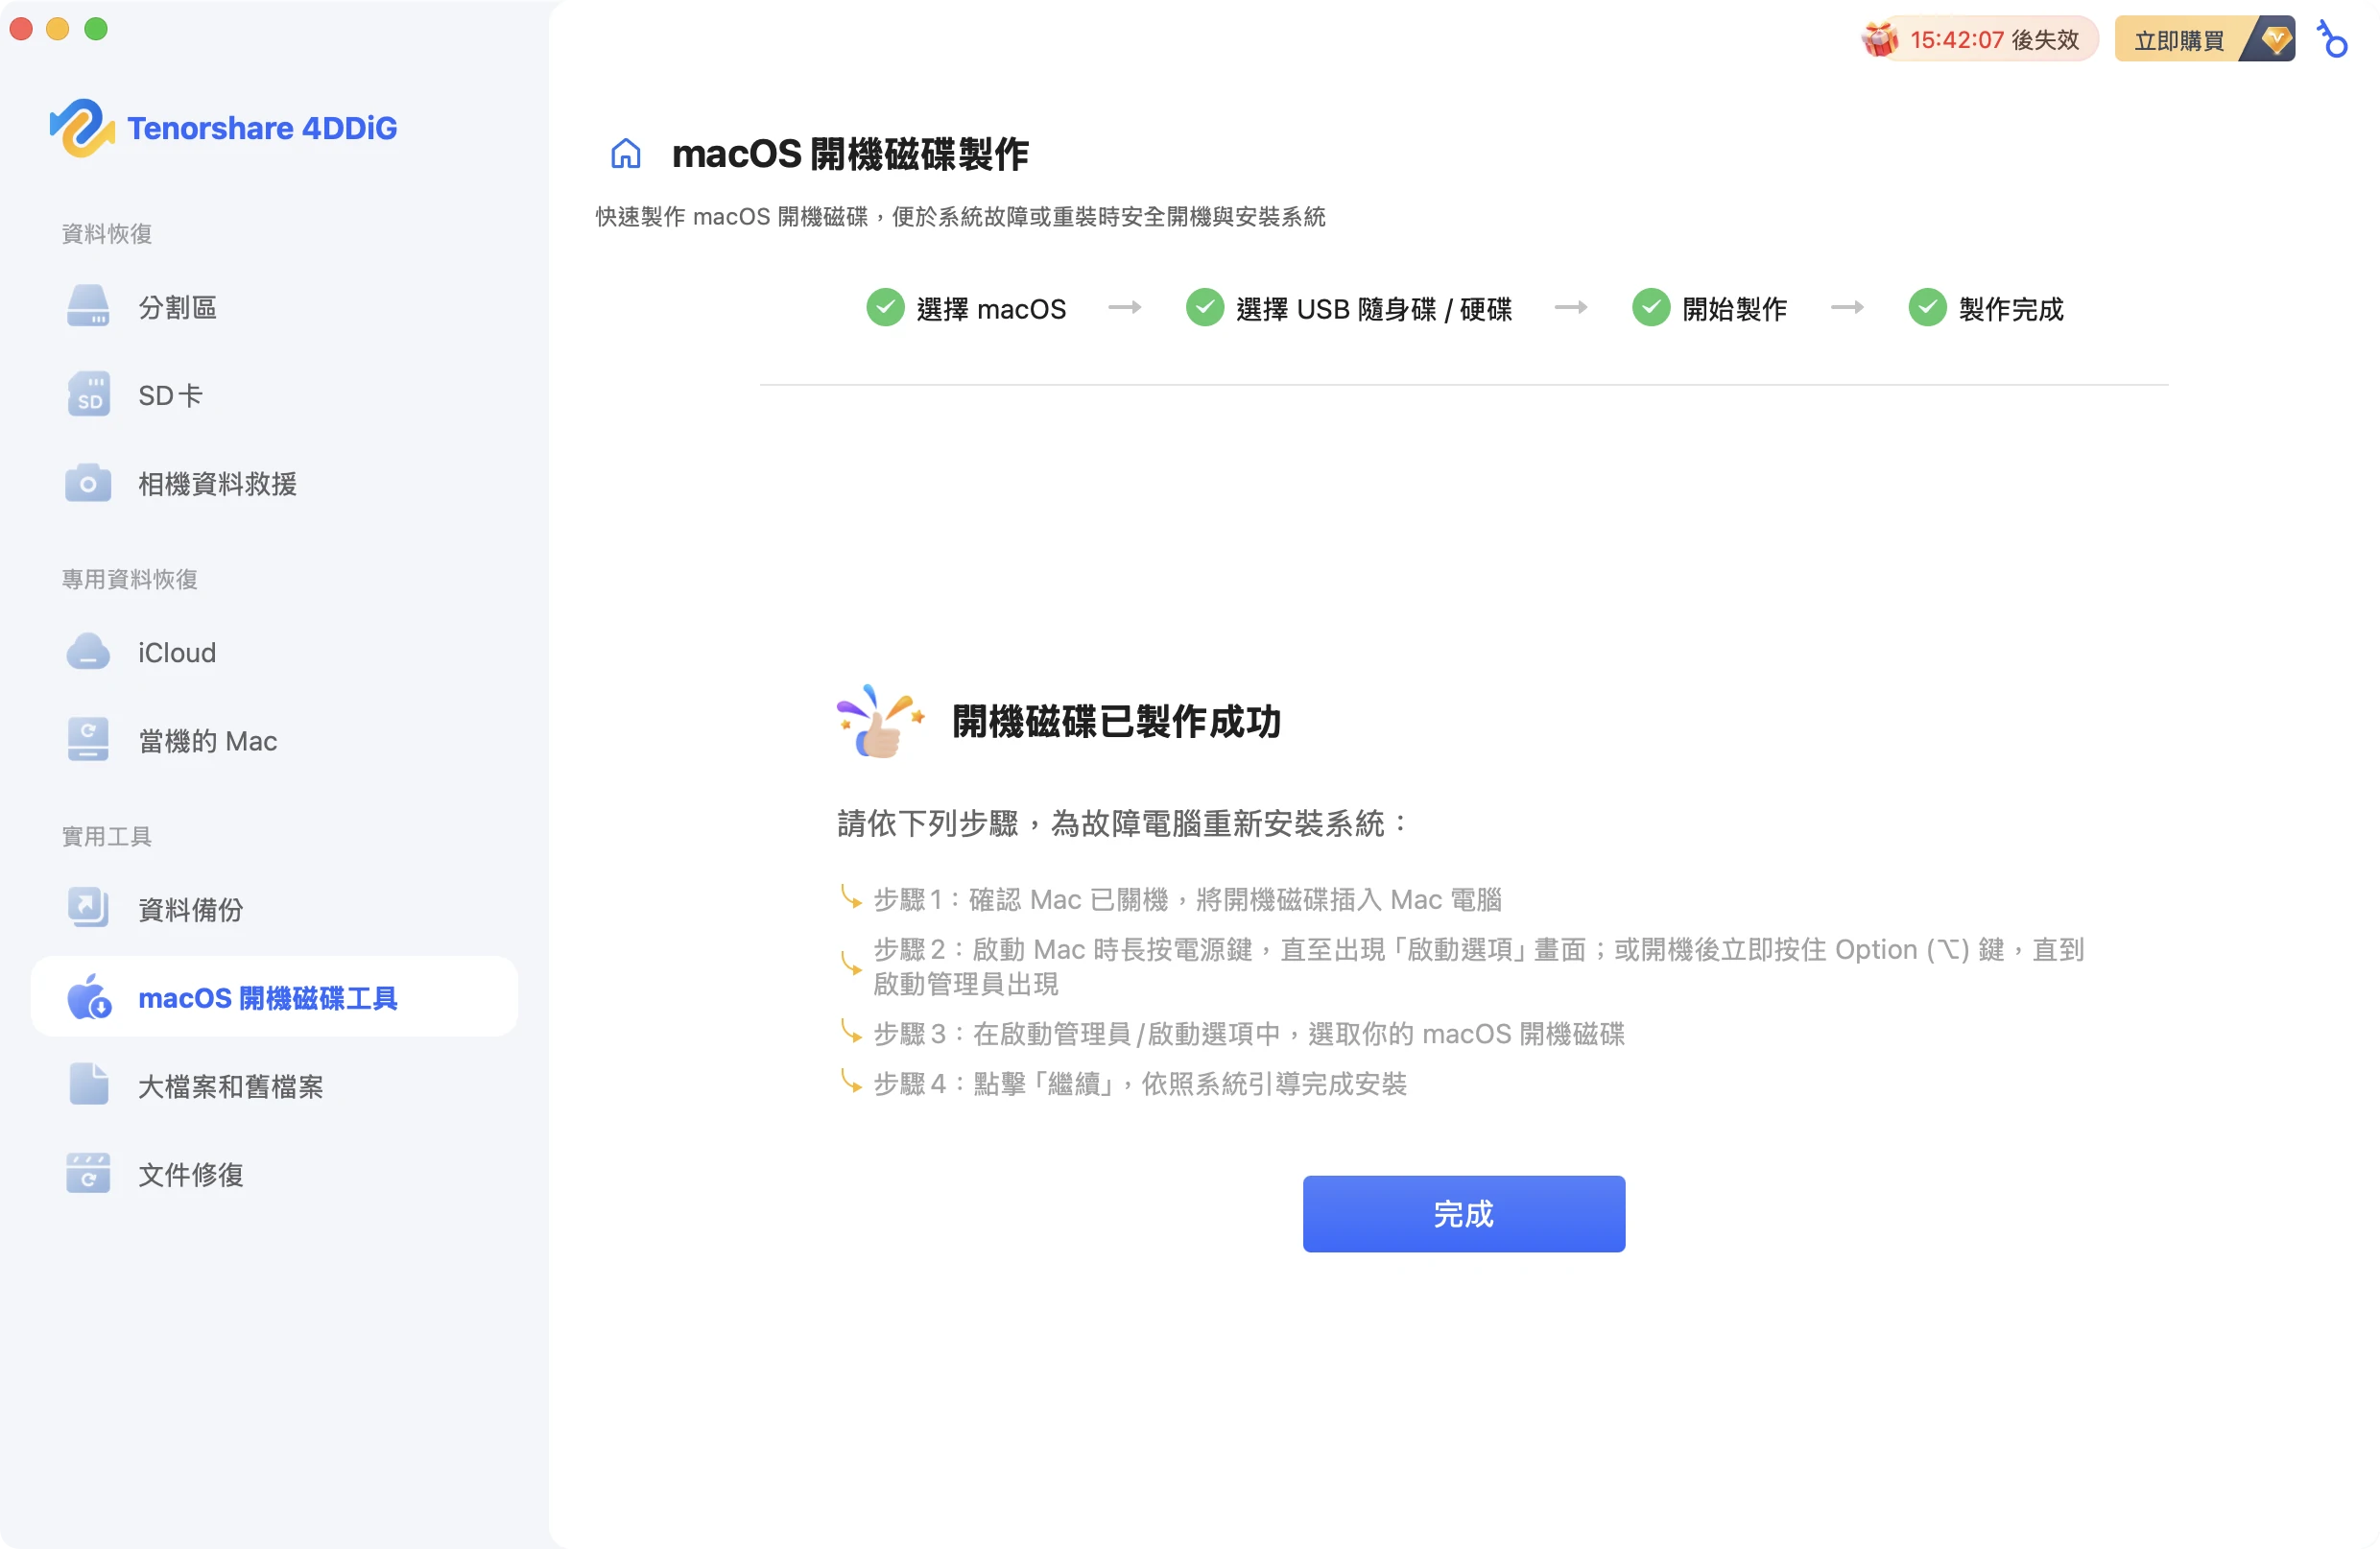Click the 步驟 2 instruction text
This screenshot has height=1549, width=2380.
click(x=1478, y=966)
